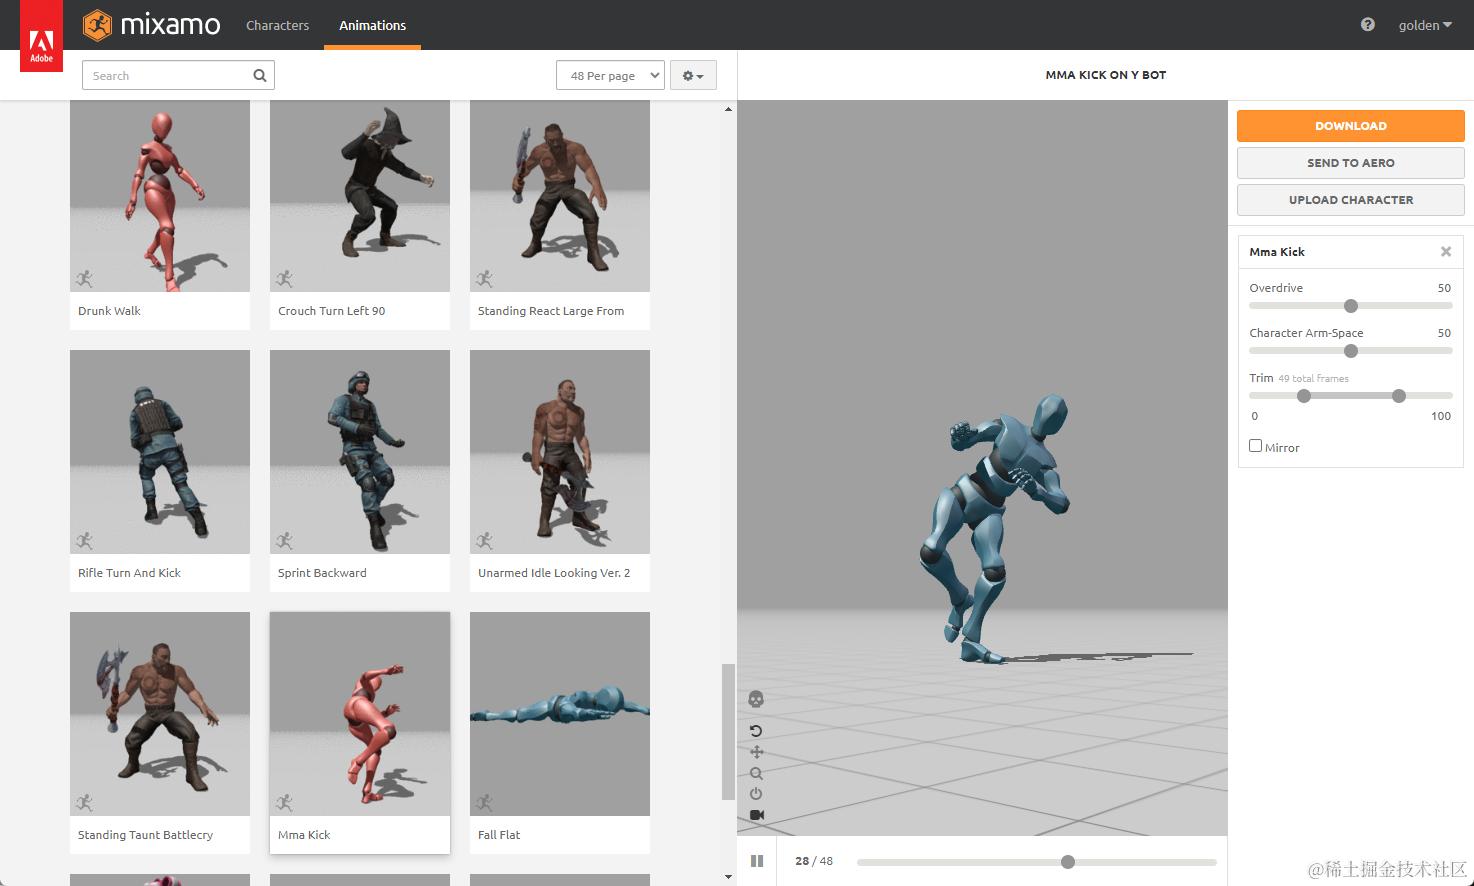The image size is (1474, 886).
Task: Open the help question mark icon
Action: click(x=1368, y=25)
